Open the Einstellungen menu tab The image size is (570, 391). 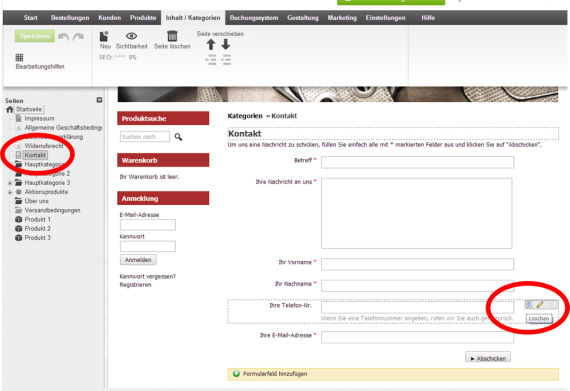tap(385, 18)
